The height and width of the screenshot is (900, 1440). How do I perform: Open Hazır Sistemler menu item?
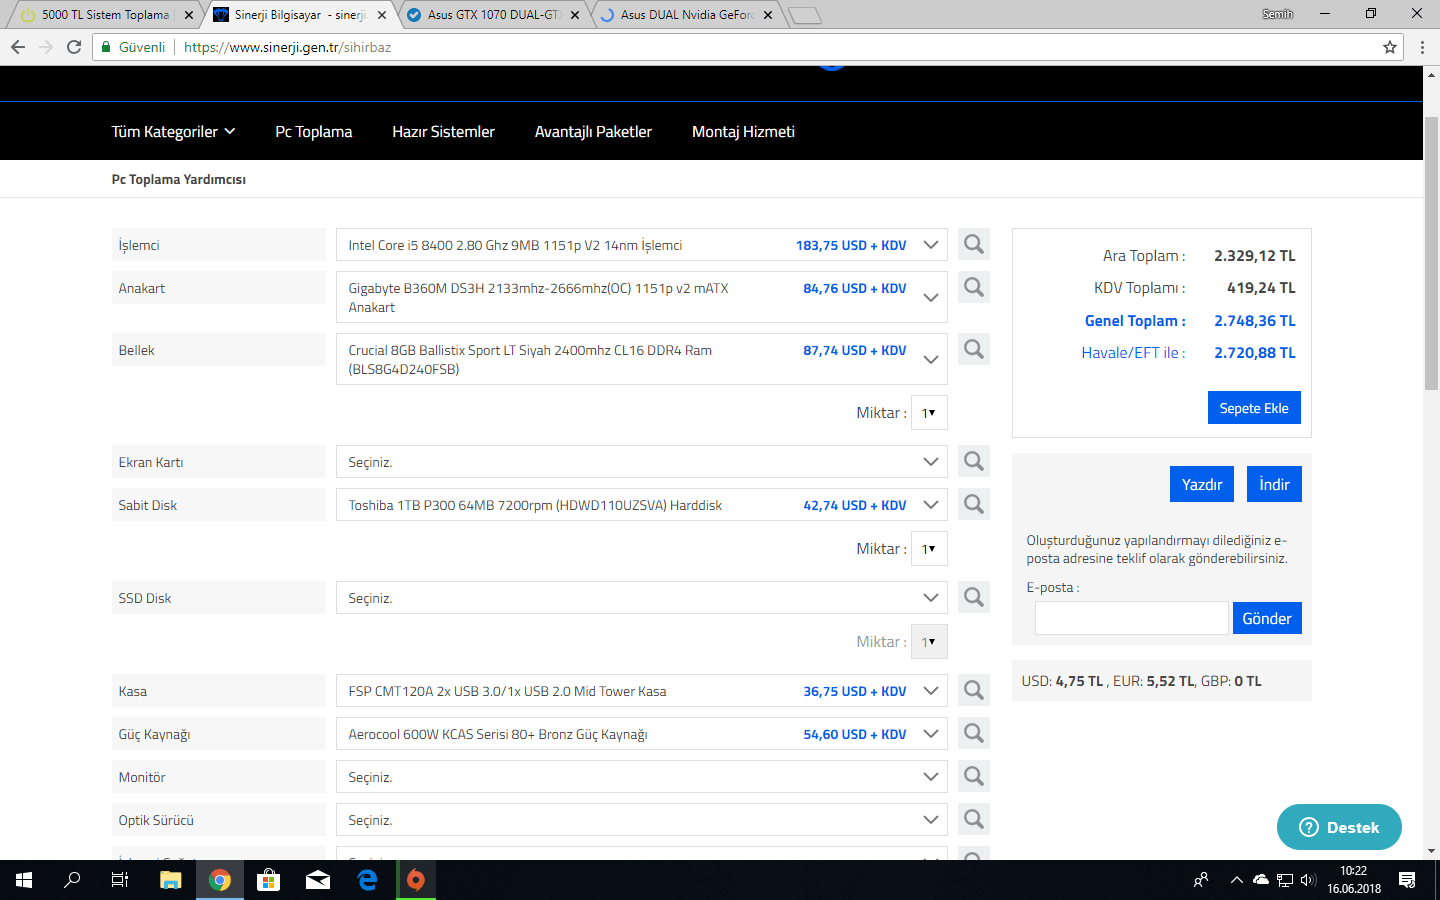443,132
